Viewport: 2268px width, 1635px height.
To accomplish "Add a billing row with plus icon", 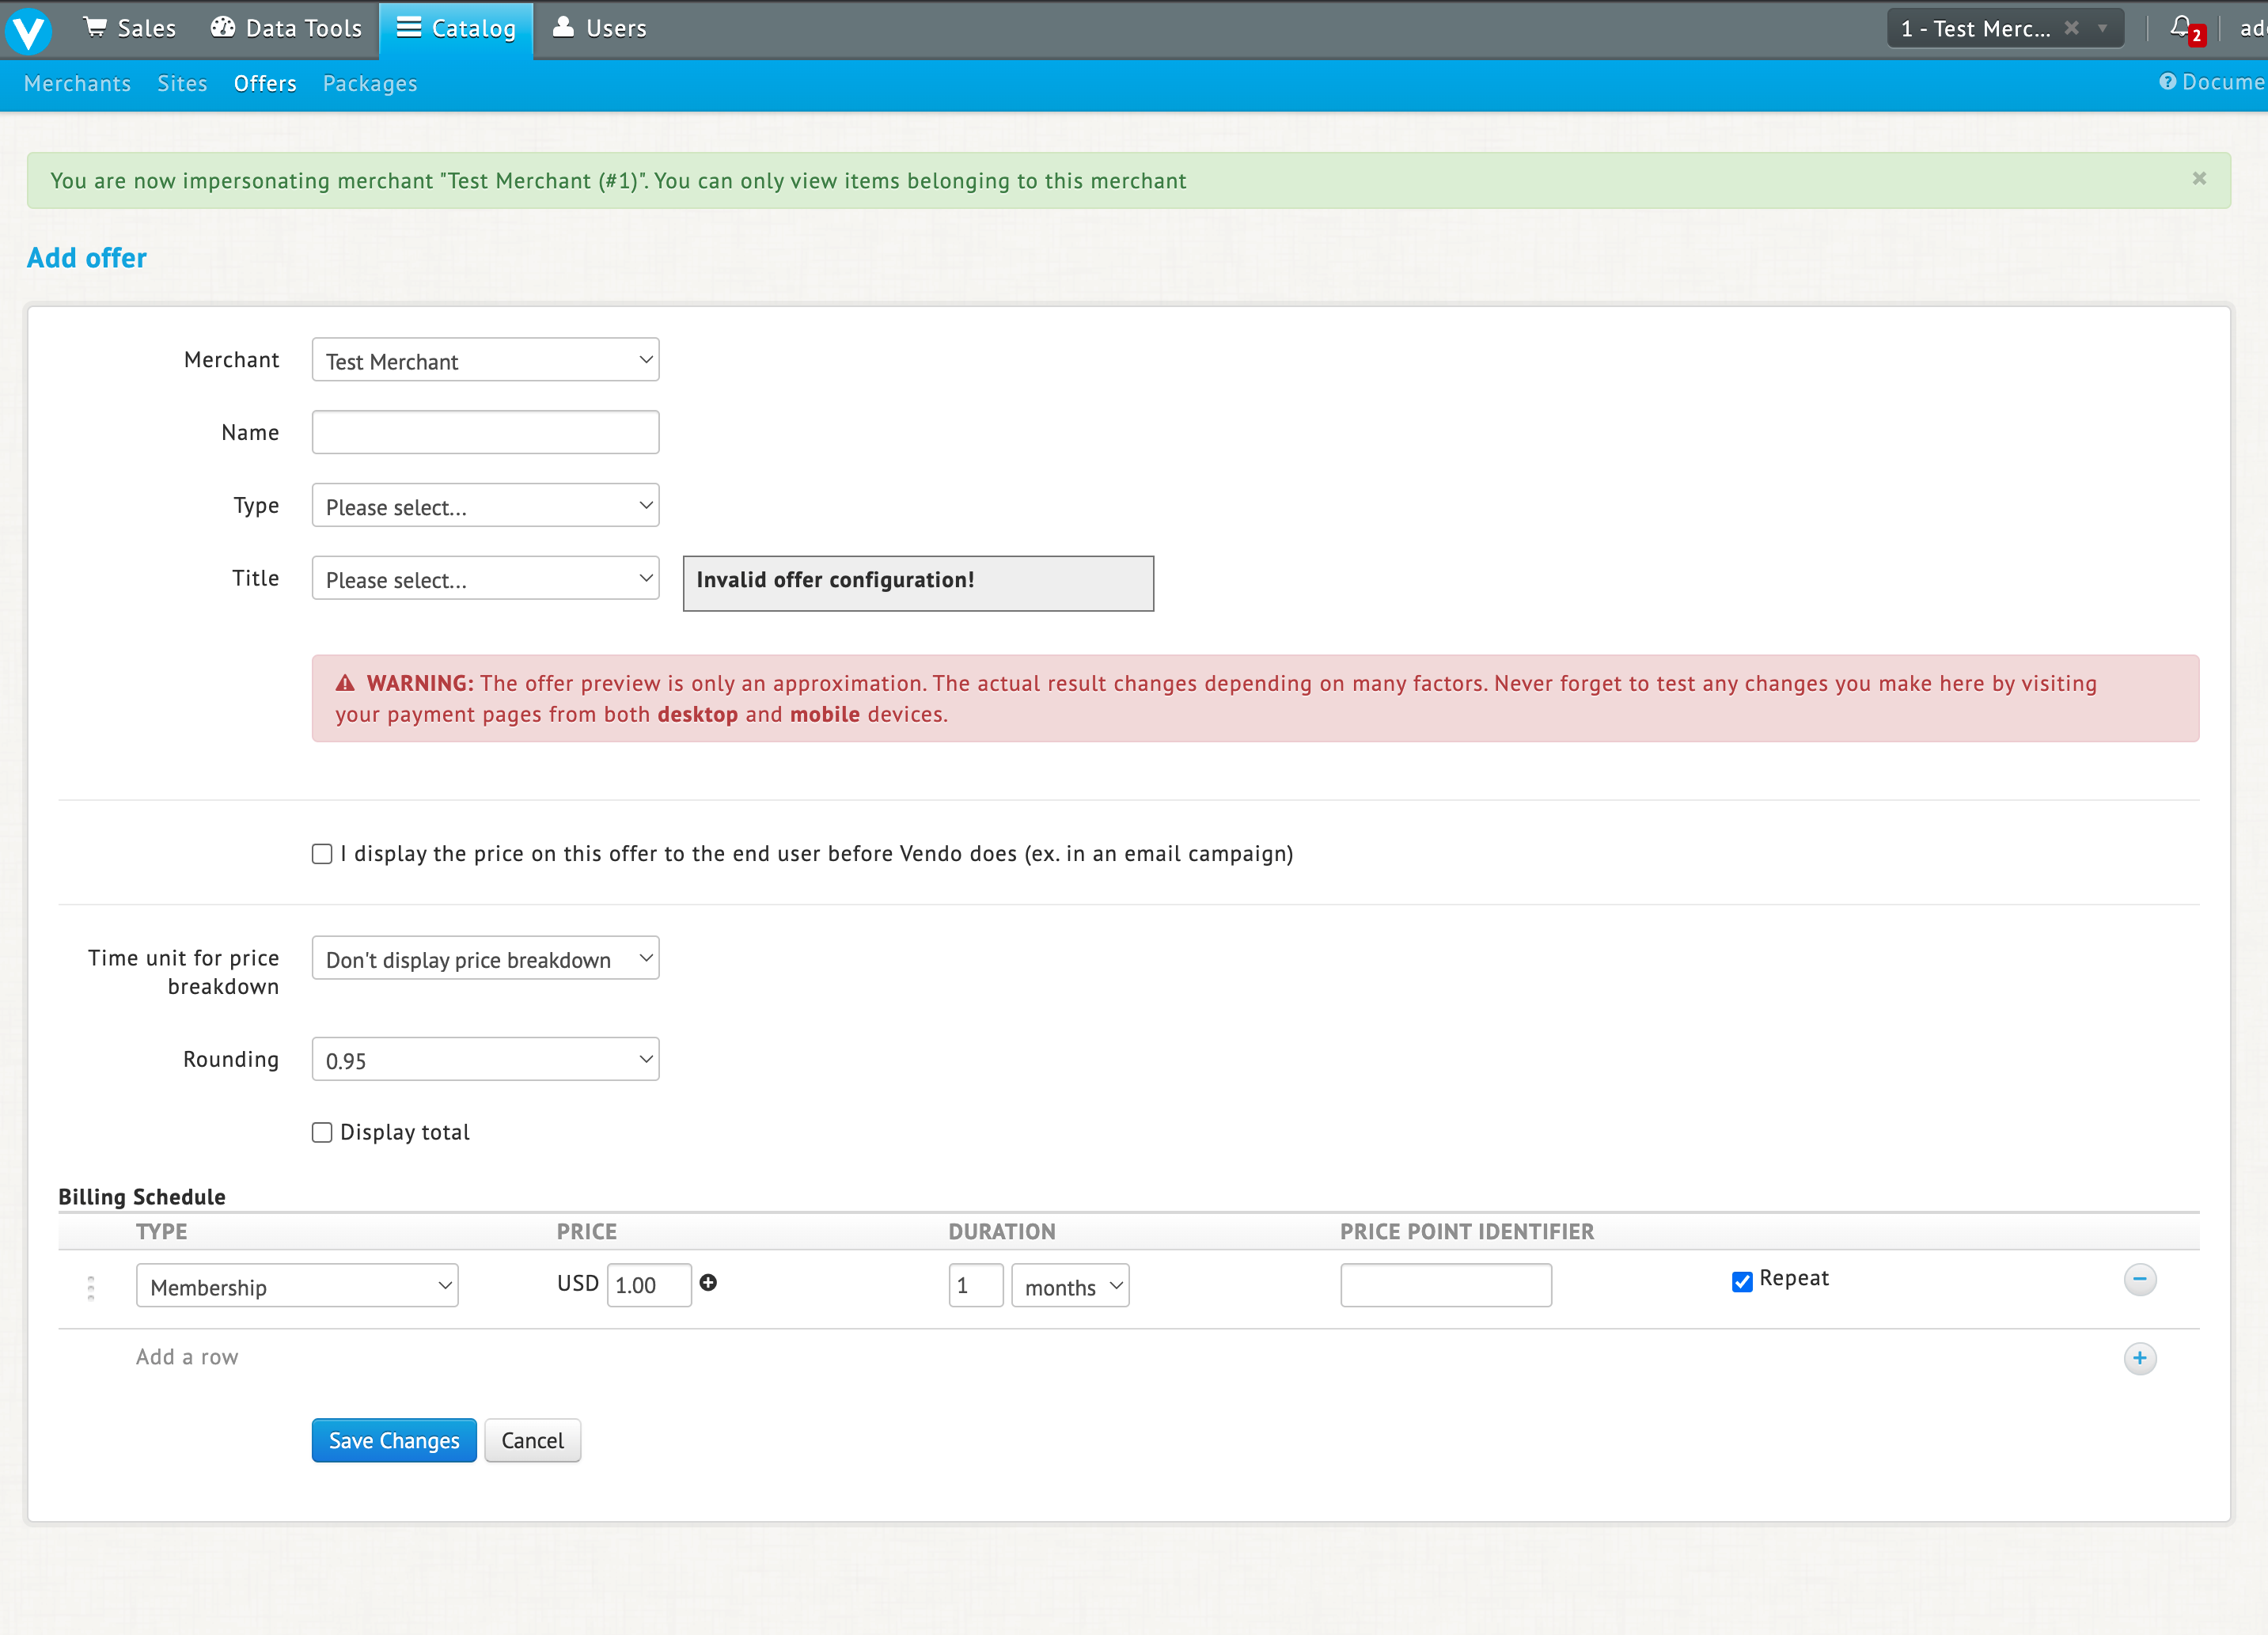I will pos(2140,1358).
